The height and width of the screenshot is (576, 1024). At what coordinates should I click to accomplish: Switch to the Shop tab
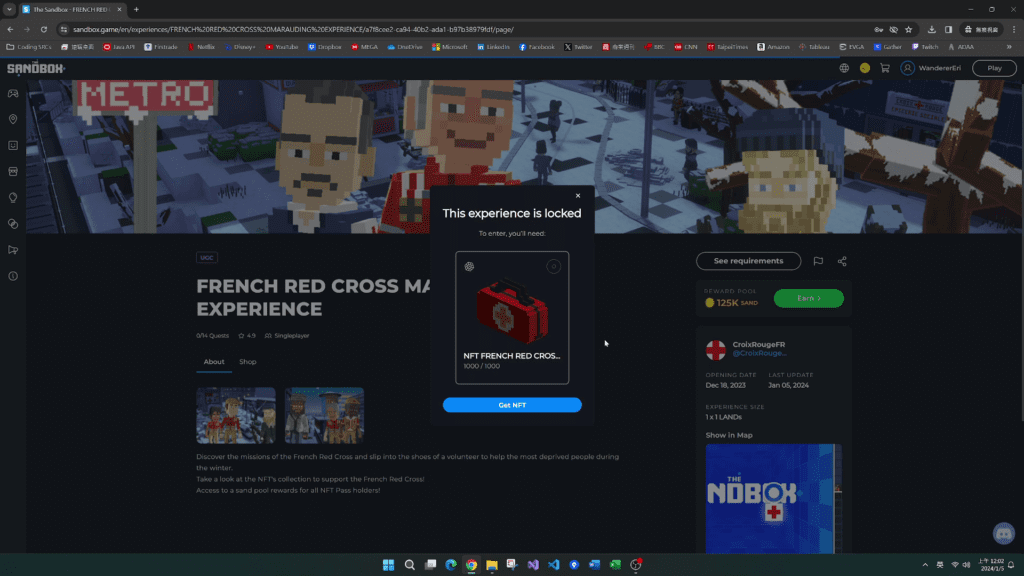[248, 362]
